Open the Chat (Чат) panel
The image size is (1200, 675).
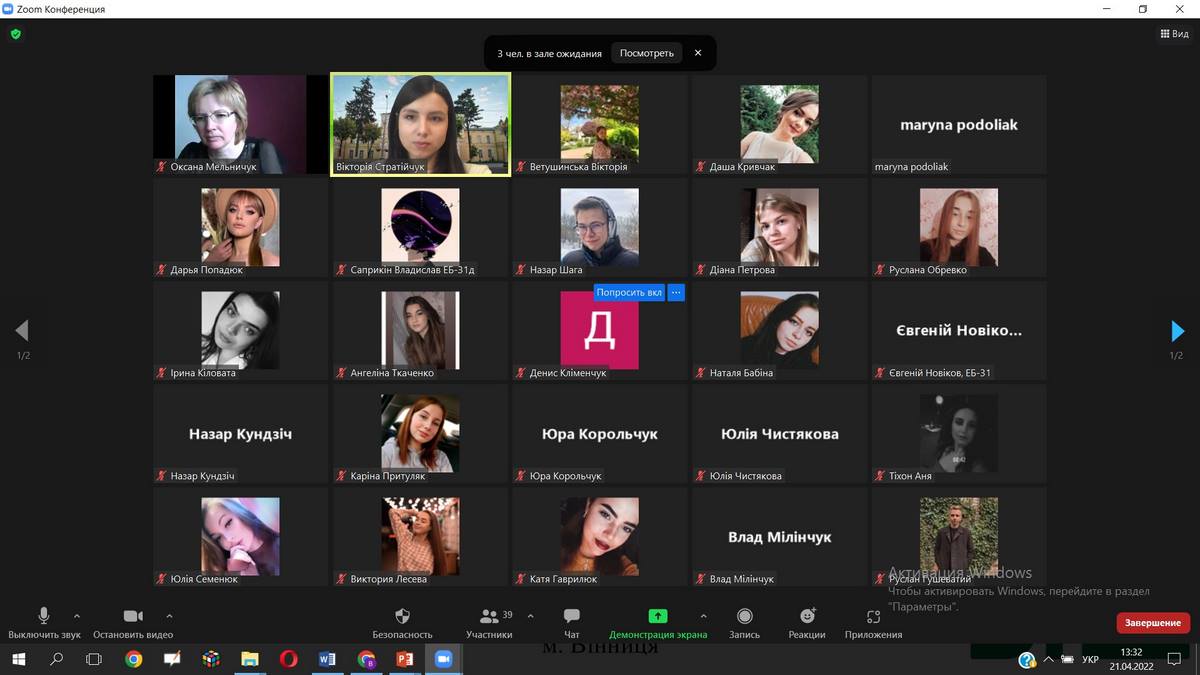point(571,617)
